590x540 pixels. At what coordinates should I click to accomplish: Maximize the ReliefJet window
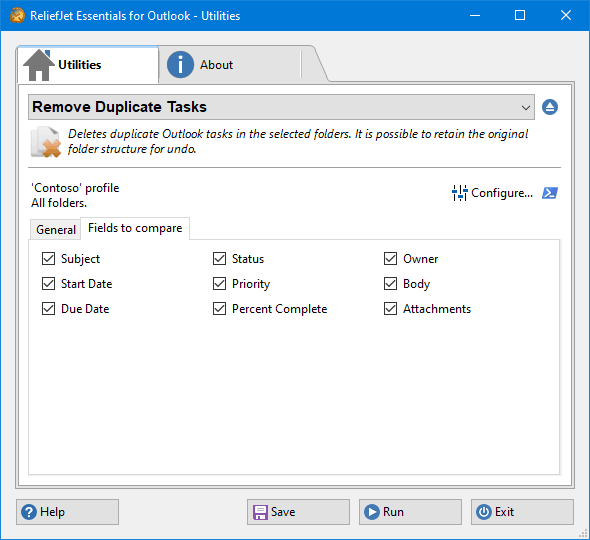520,15
